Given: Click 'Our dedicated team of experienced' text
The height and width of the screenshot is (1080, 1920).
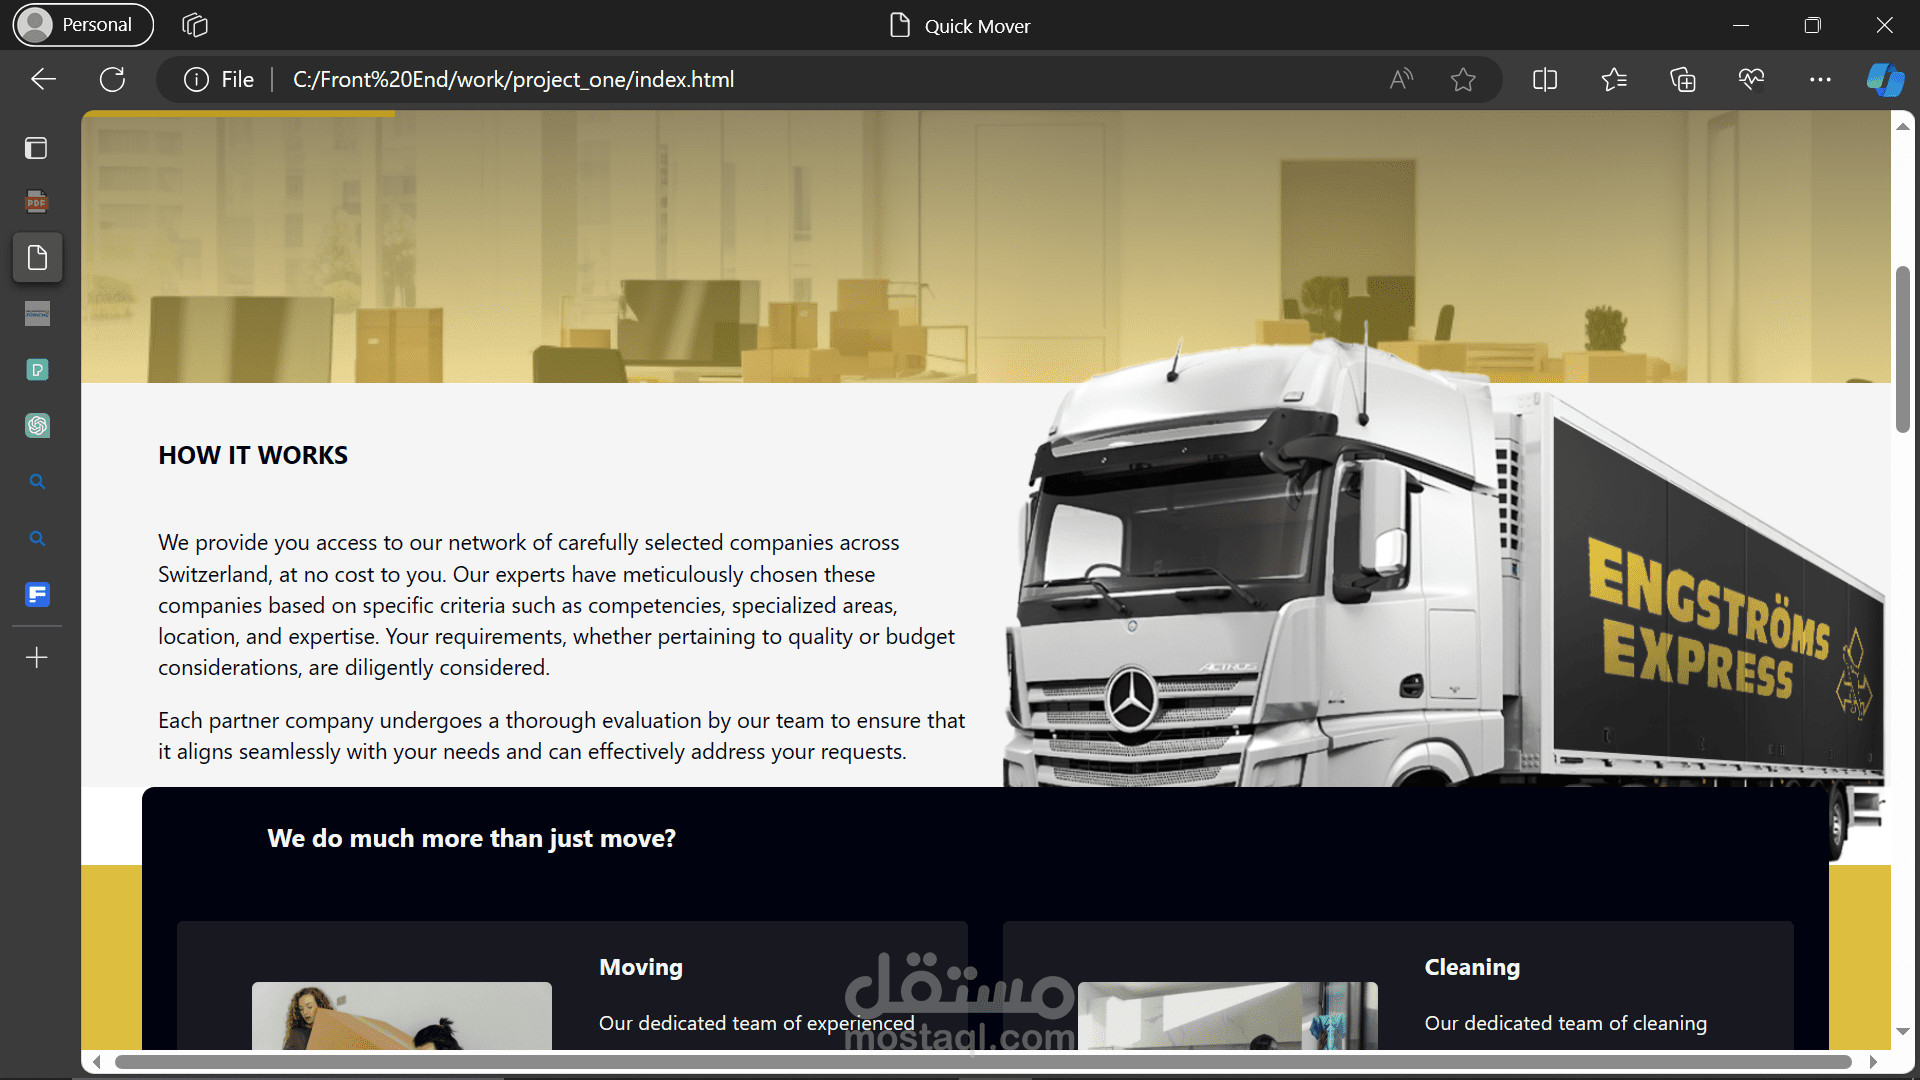Looking at the screenshot, I should (x=757, y=1023).
